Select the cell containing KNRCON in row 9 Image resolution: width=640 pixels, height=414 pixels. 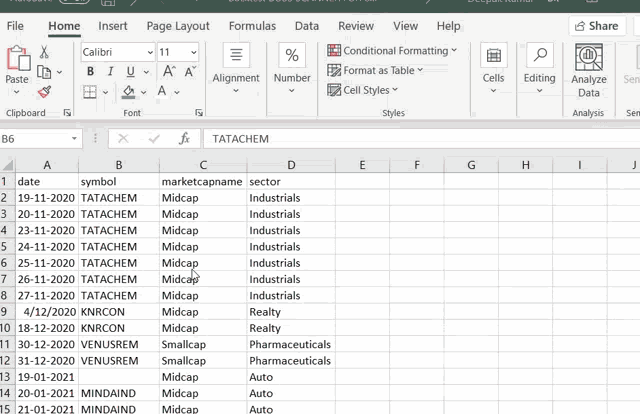(x=118, y=312)
